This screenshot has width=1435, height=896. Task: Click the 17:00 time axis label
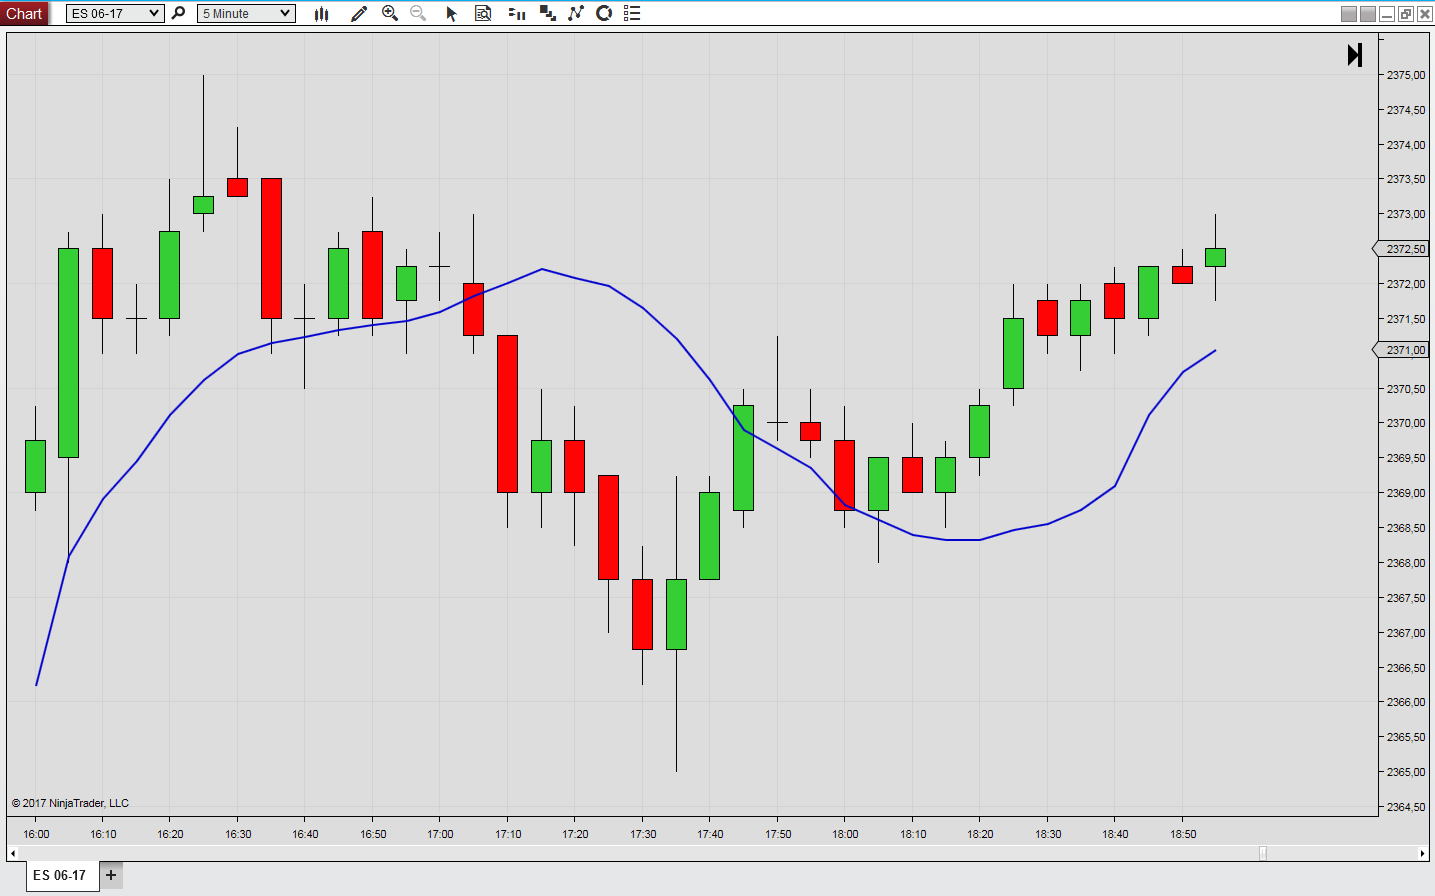pyautogui.click(x=440, y=834)
